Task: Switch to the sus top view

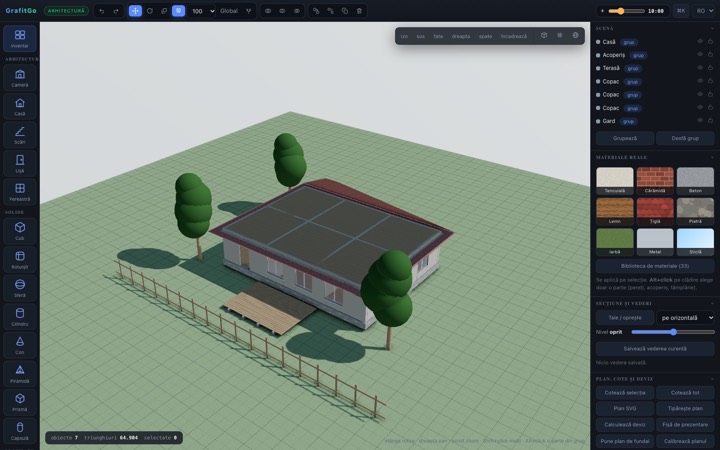Action: [x=421, y=36]
